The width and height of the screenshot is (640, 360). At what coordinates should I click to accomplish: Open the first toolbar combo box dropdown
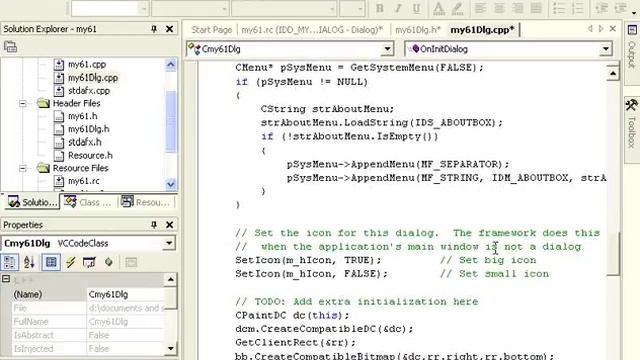coord(143,8)
